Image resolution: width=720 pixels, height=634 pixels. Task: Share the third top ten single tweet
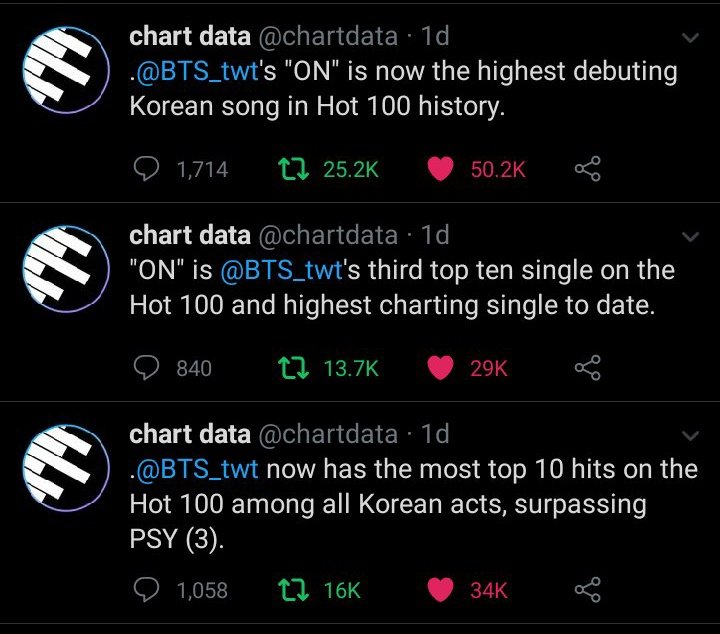point(588,369)
